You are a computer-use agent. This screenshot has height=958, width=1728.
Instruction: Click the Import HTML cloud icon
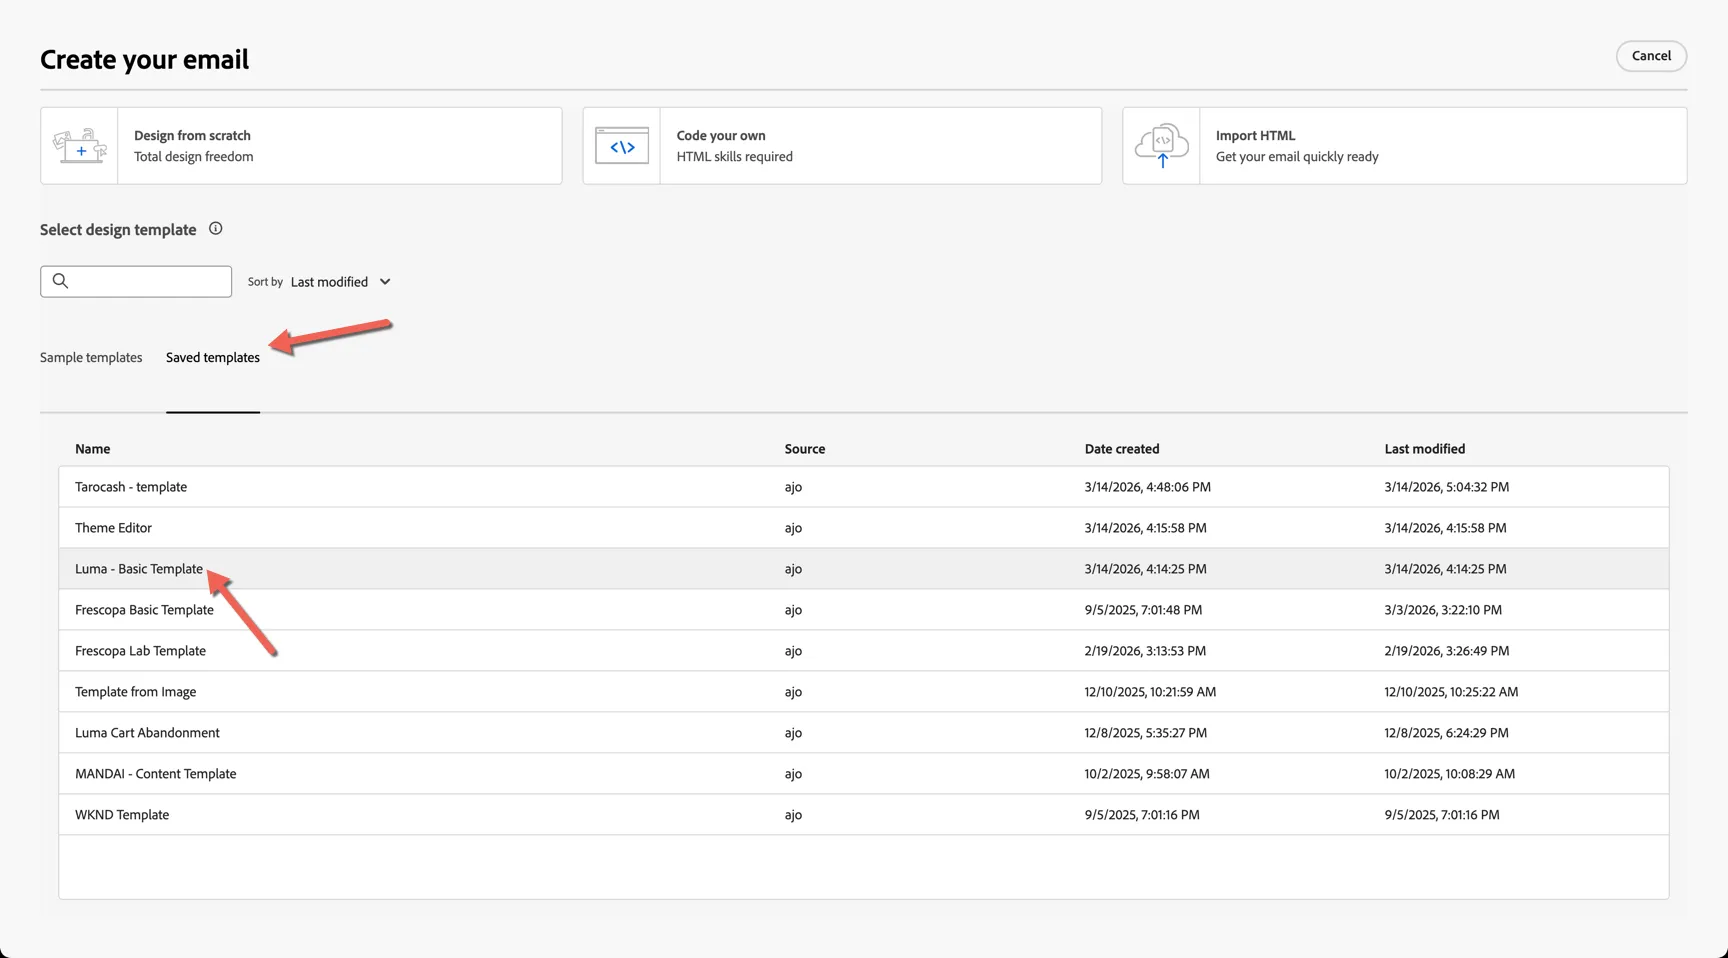(1162, 146)
